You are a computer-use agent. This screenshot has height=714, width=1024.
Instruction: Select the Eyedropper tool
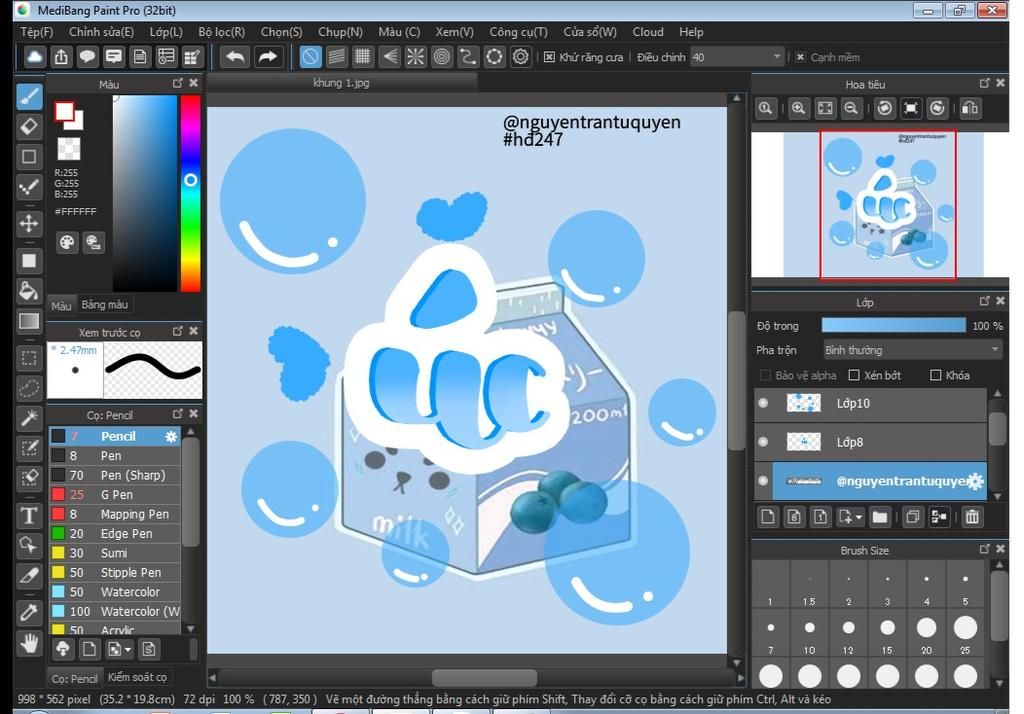[29, 612]
